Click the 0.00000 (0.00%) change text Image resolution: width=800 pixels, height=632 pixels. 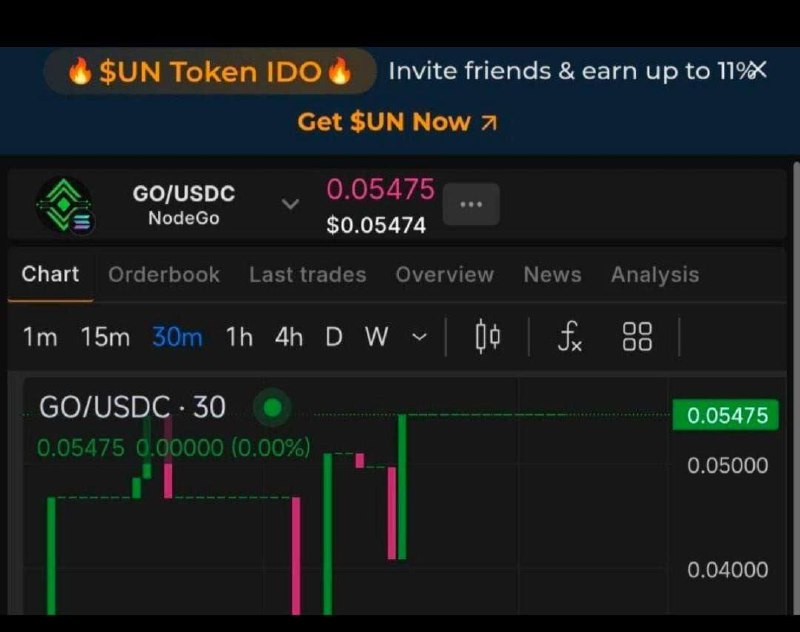tap(223, 447)
